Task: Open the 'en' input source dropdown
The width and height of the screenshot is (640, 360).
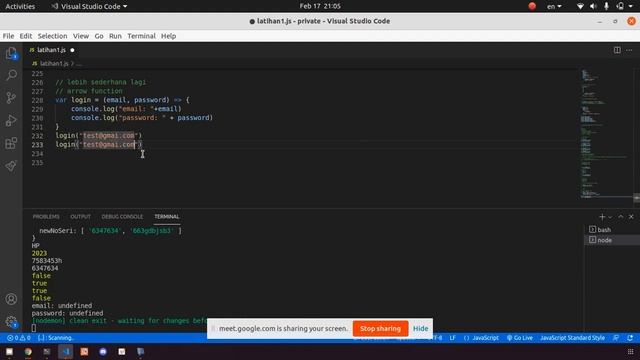Action: coord(554,6)
